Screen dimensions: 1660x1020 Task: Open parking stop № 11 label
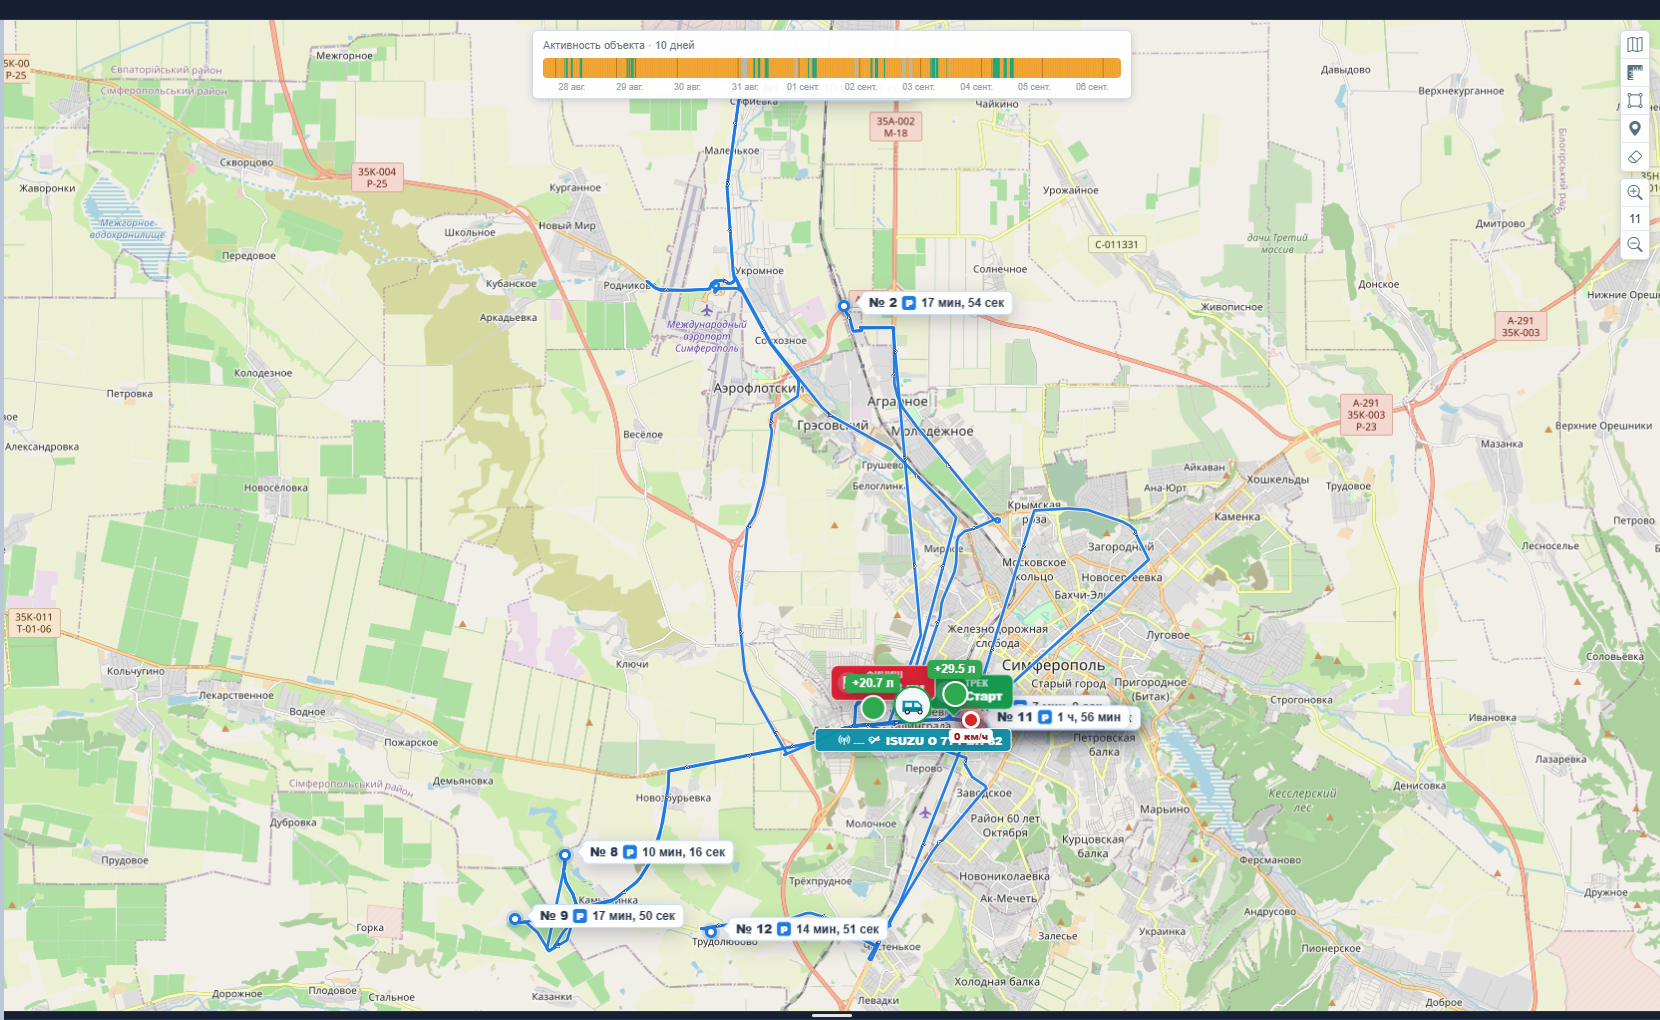(x=1062, y=717)
